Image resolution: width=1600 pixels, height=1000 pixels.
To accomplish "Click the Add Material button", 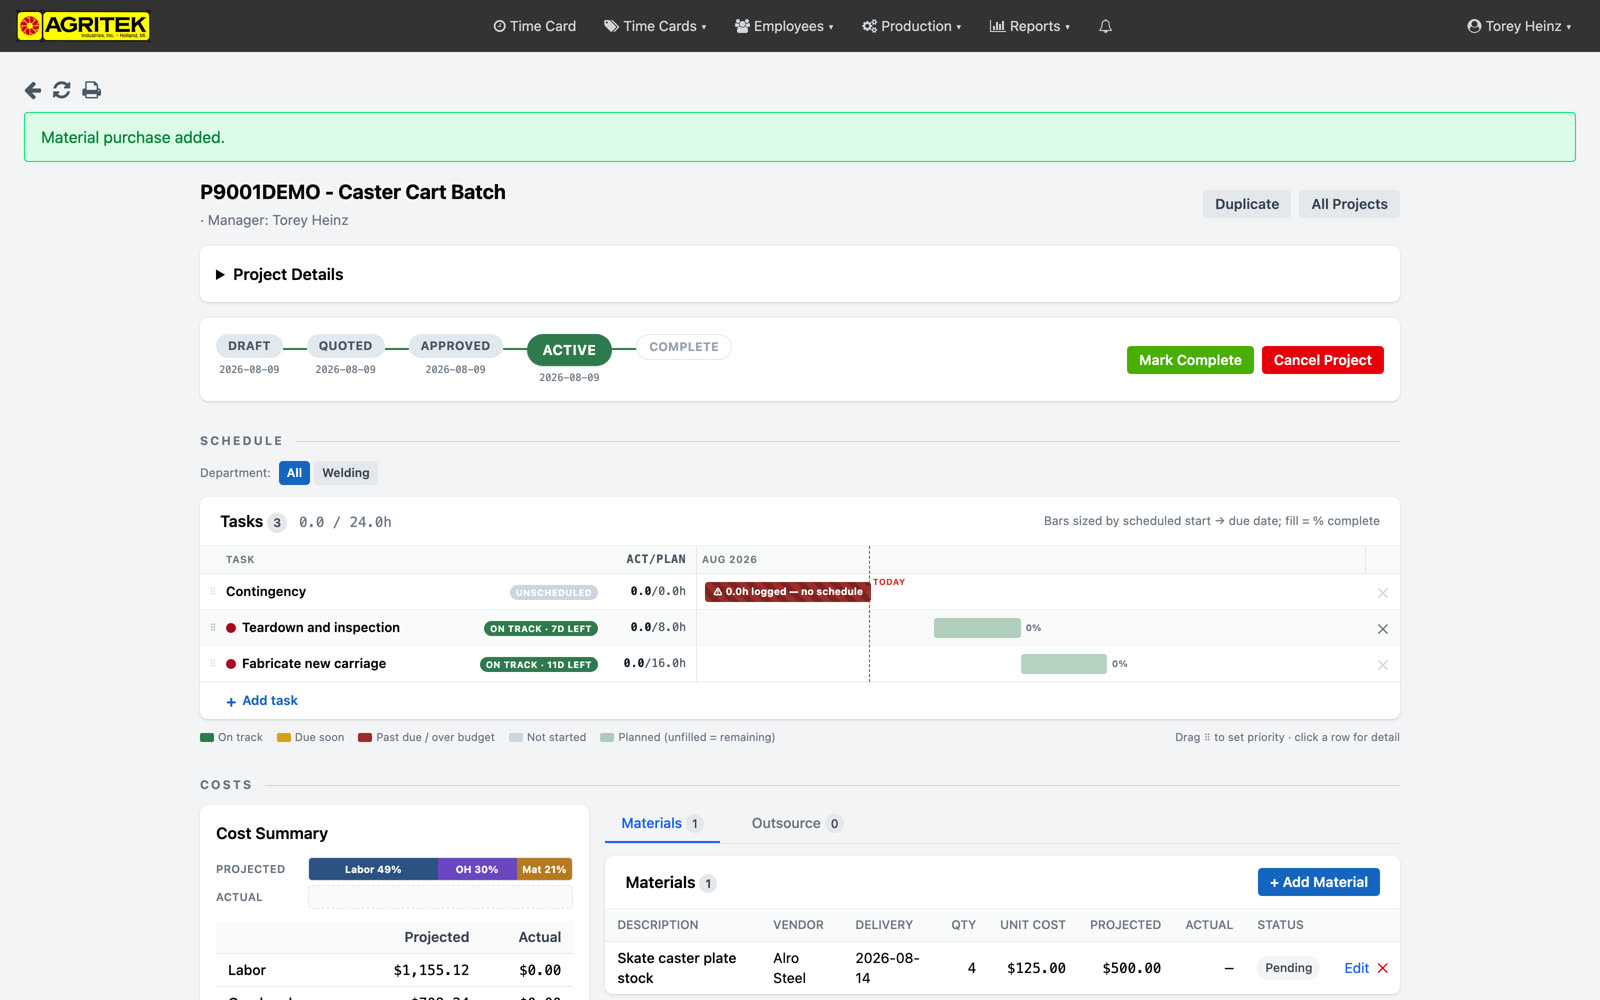I will 1318,882.
